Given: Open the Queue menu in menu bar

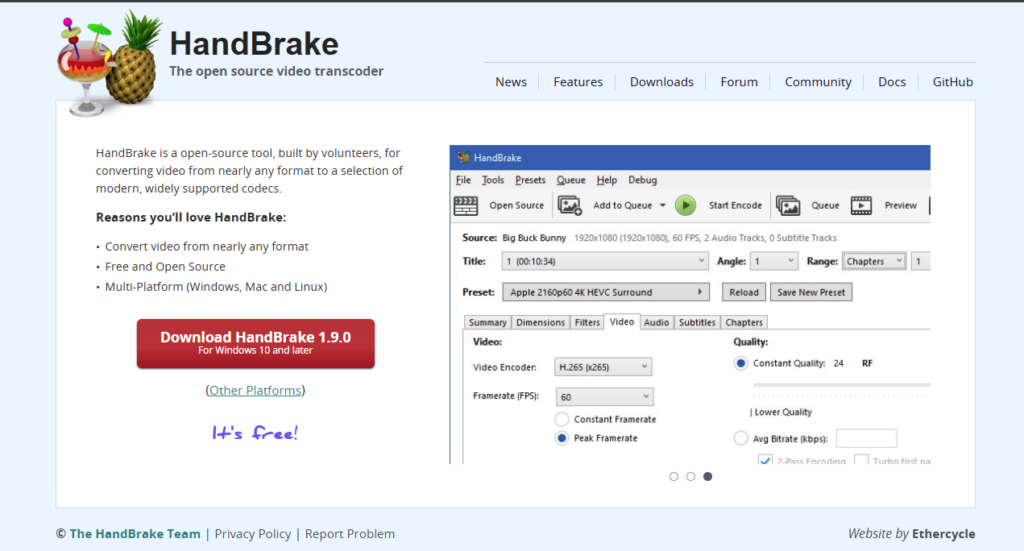Looking at the screenshot, I should tap(571, 180).
